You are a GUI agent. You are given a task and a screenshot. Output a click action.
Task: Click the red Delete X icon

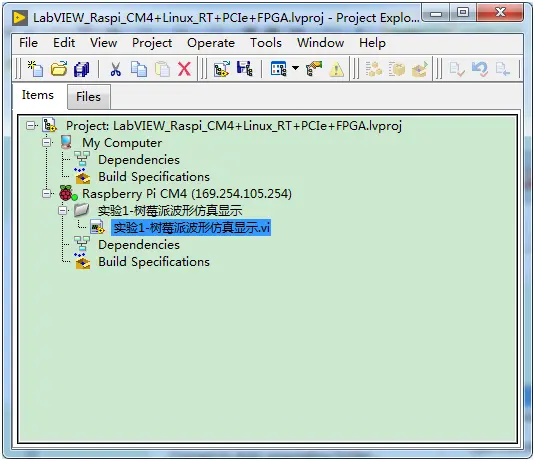click(x=184, y=69)
